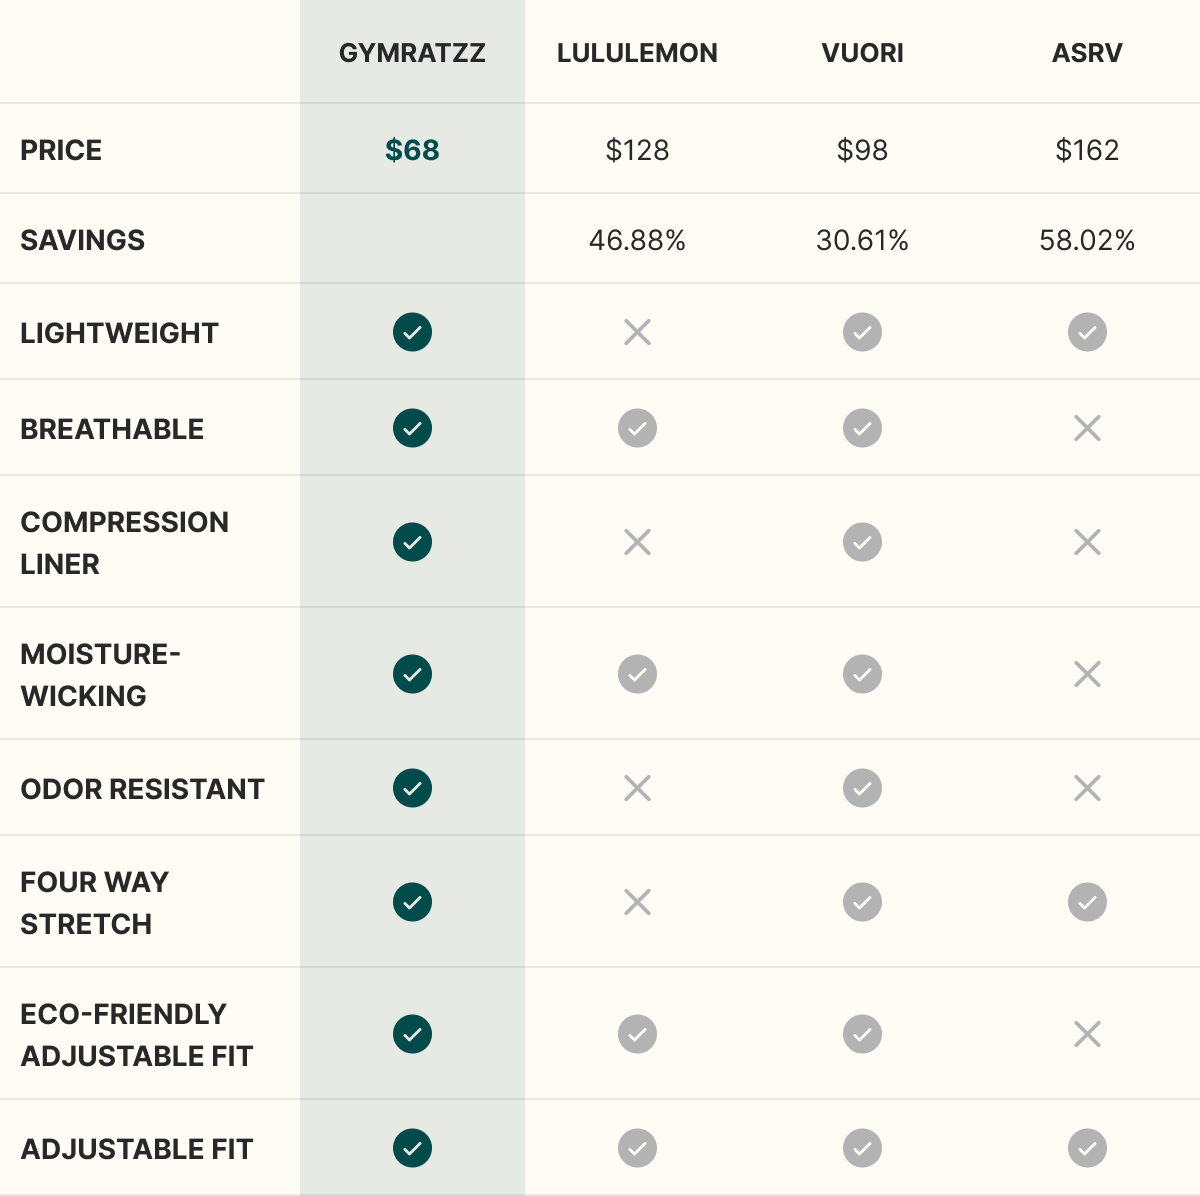This screenshot has width=1200, height=1196.
Task: Click the COMPRESSION LINER row label
Action: [124, 542]
